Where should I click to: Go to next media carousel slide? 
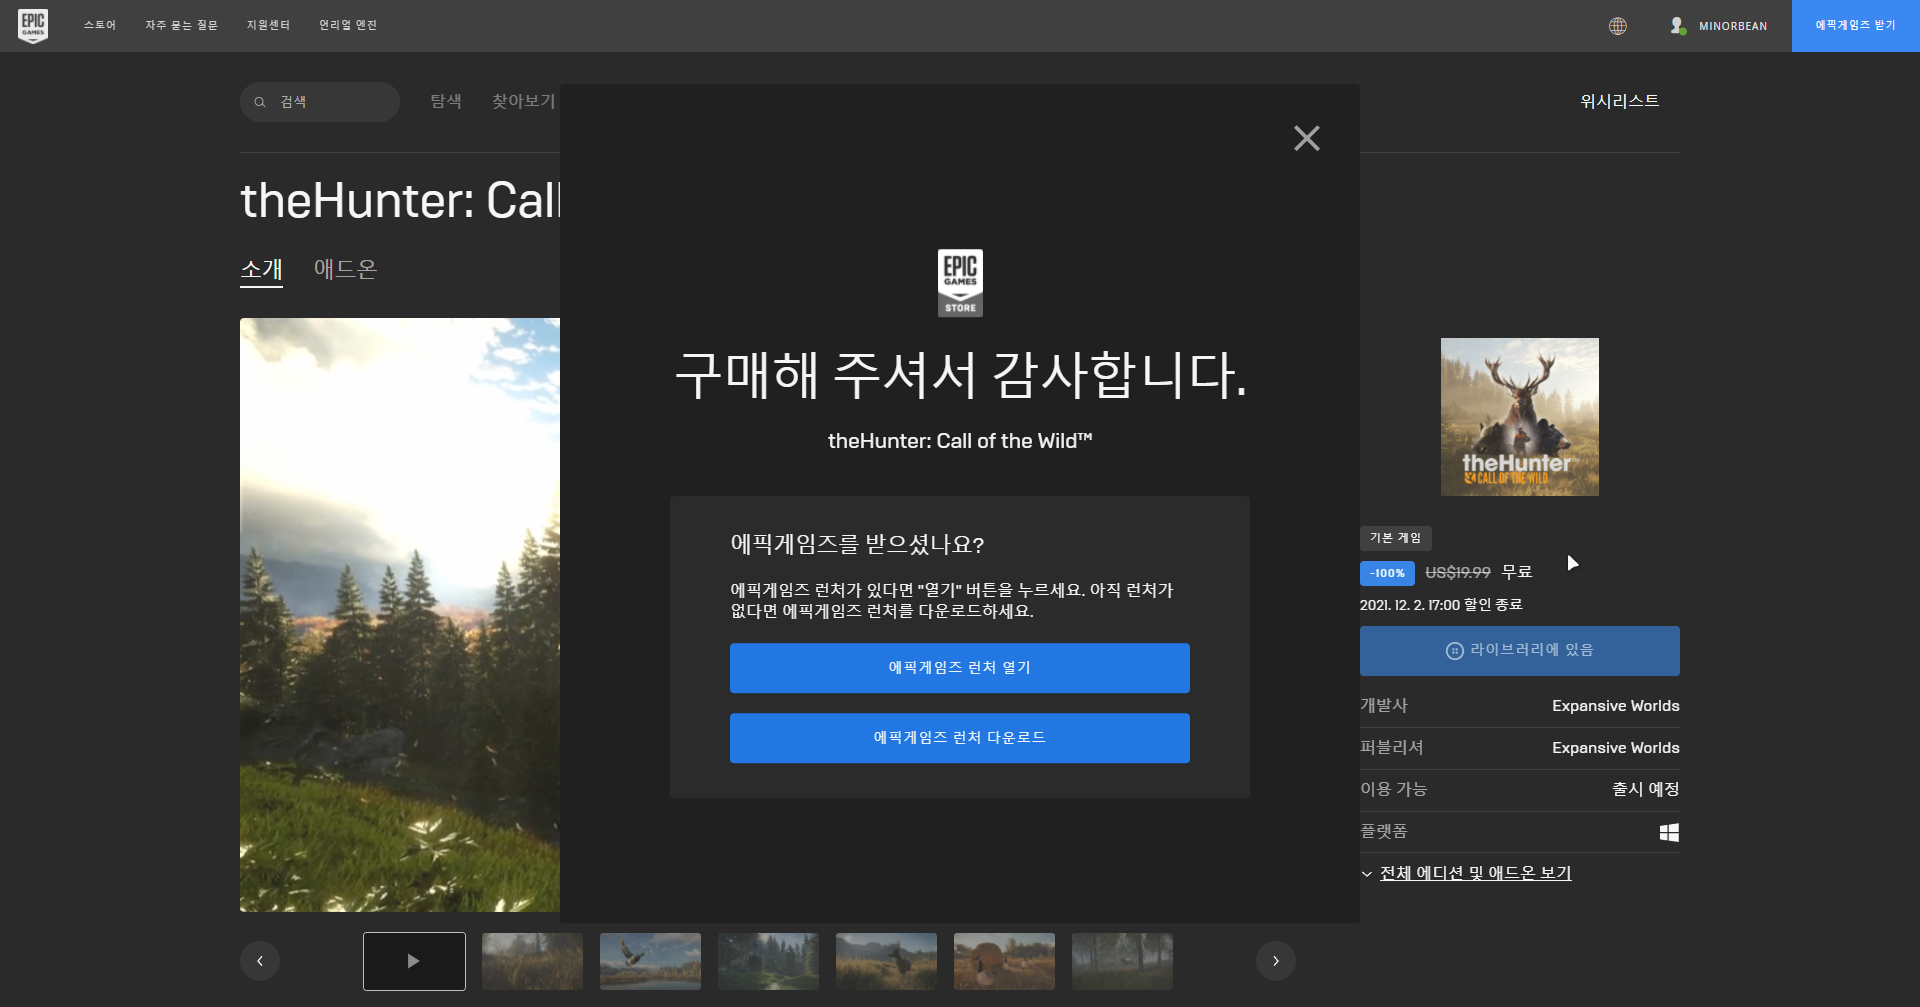1276,961
